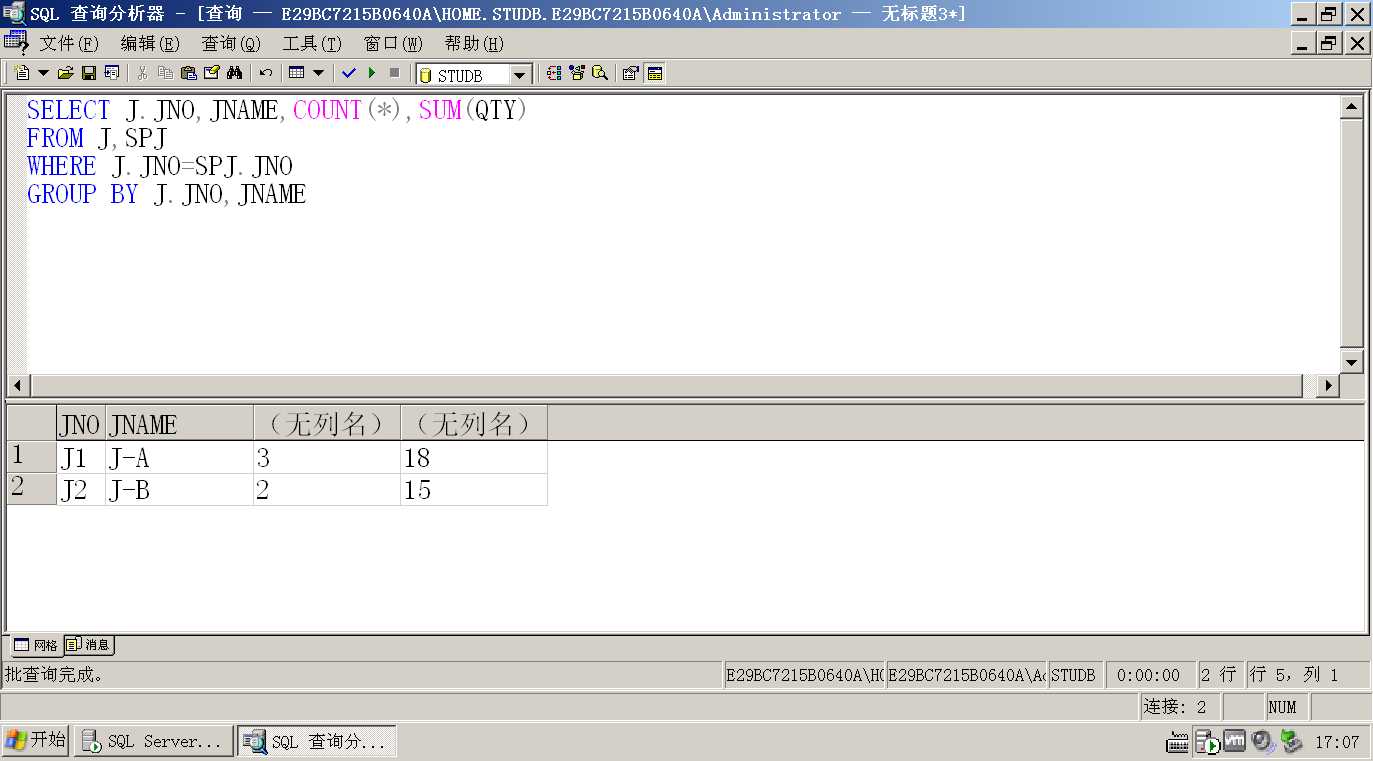Restore the inner query window

pos(1328,43)
